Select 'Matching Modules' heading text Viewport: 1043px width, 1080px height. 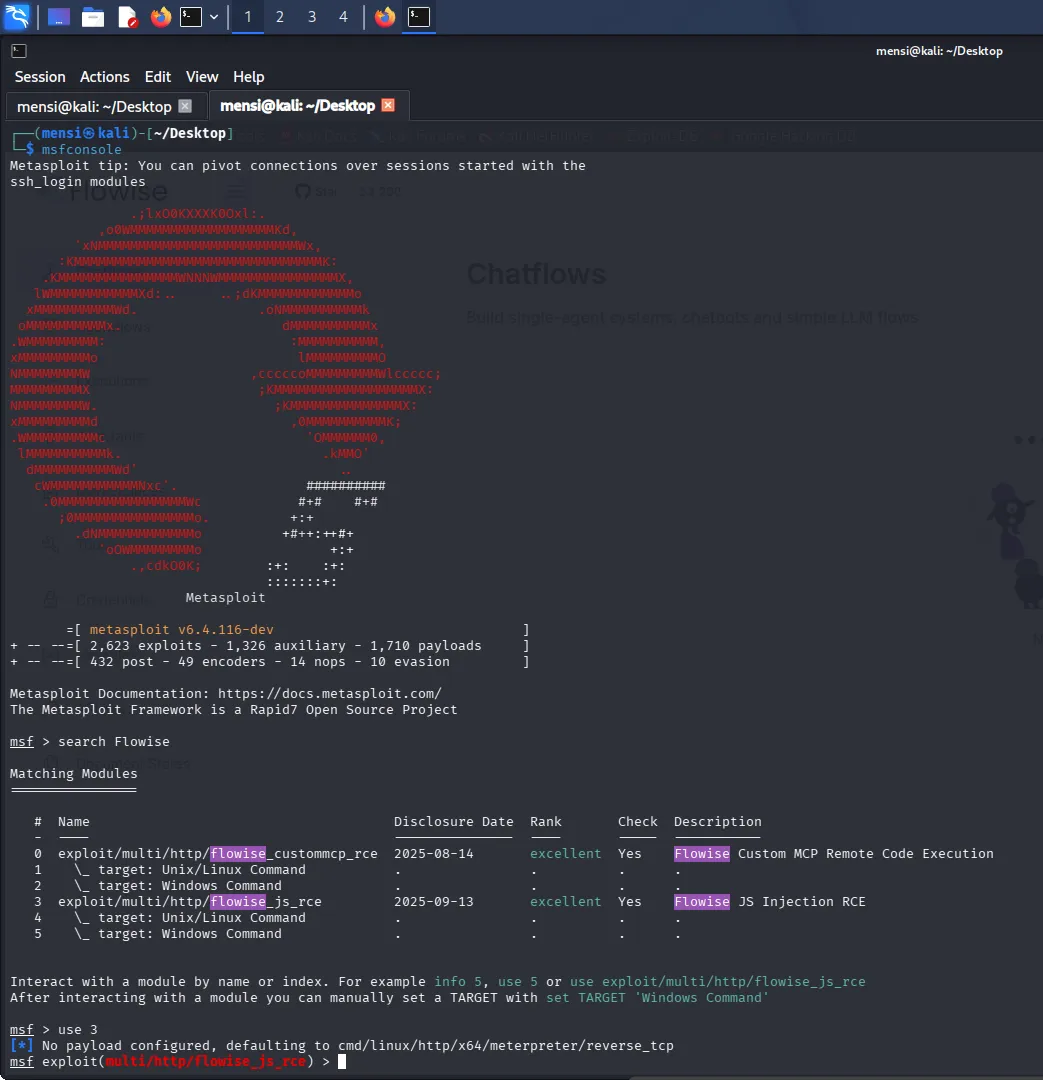click(74, 773)
